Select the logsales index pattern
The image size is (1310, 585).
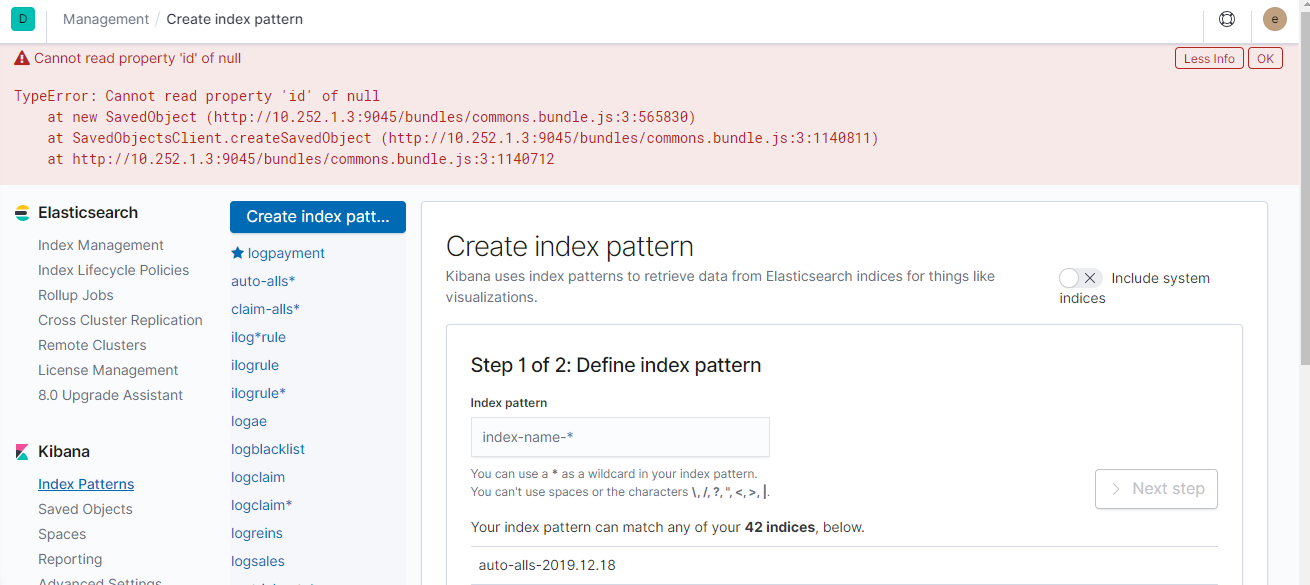pos(258,561)
